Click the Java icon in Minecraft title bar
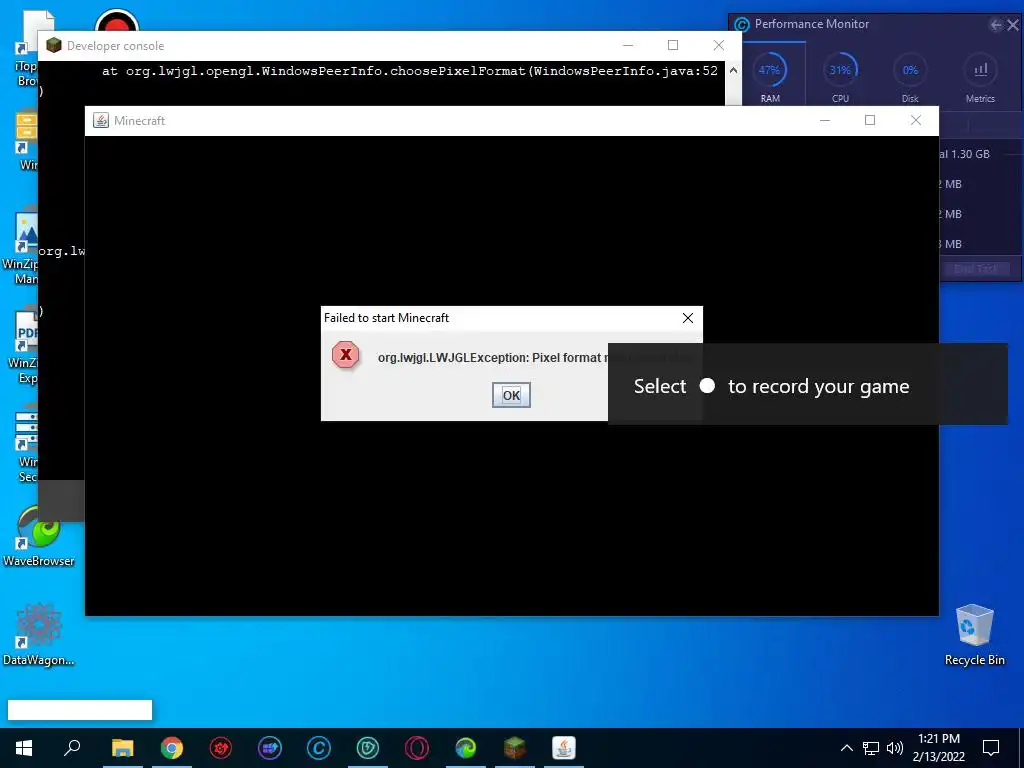Viewport: 1024px width, 768px height. (101, 120)
